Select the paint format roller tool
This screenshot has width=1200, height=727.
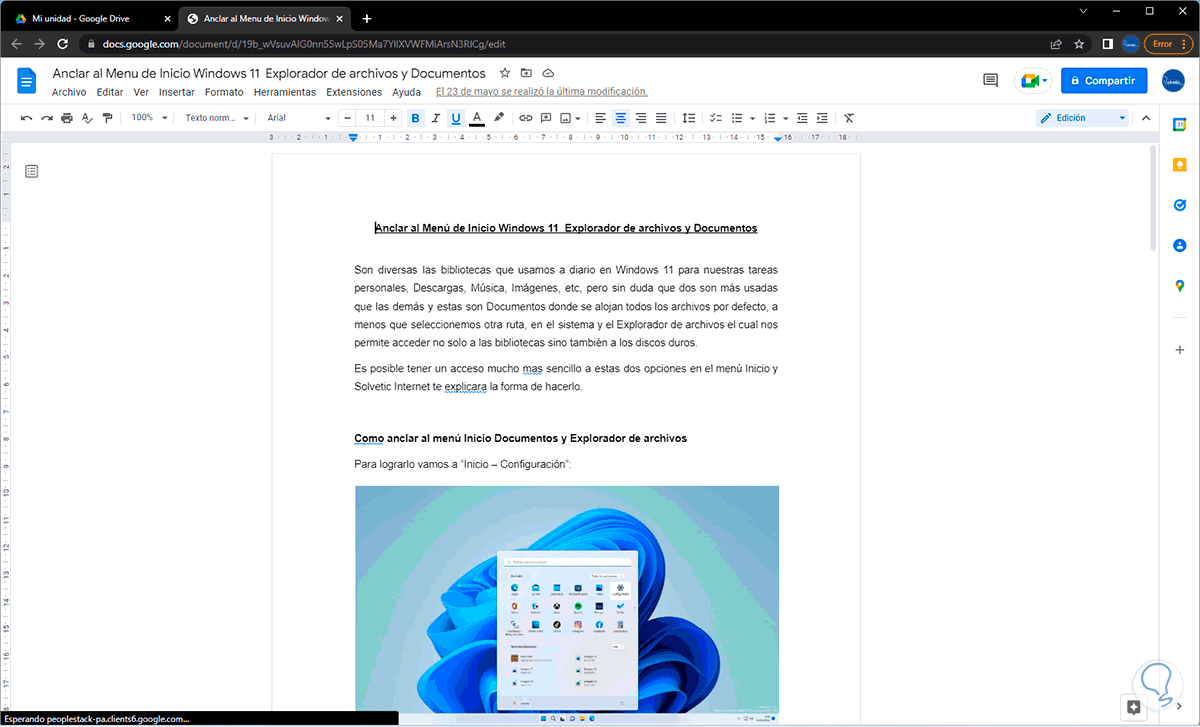click(x=107, y=118)
